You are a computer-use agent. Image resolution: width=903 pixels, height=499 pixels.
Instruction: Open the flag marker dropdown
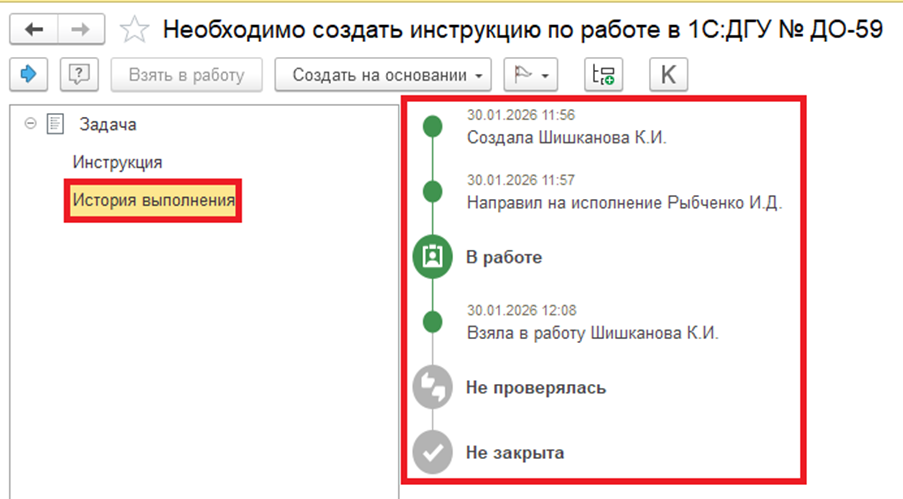tap(531, 75)
